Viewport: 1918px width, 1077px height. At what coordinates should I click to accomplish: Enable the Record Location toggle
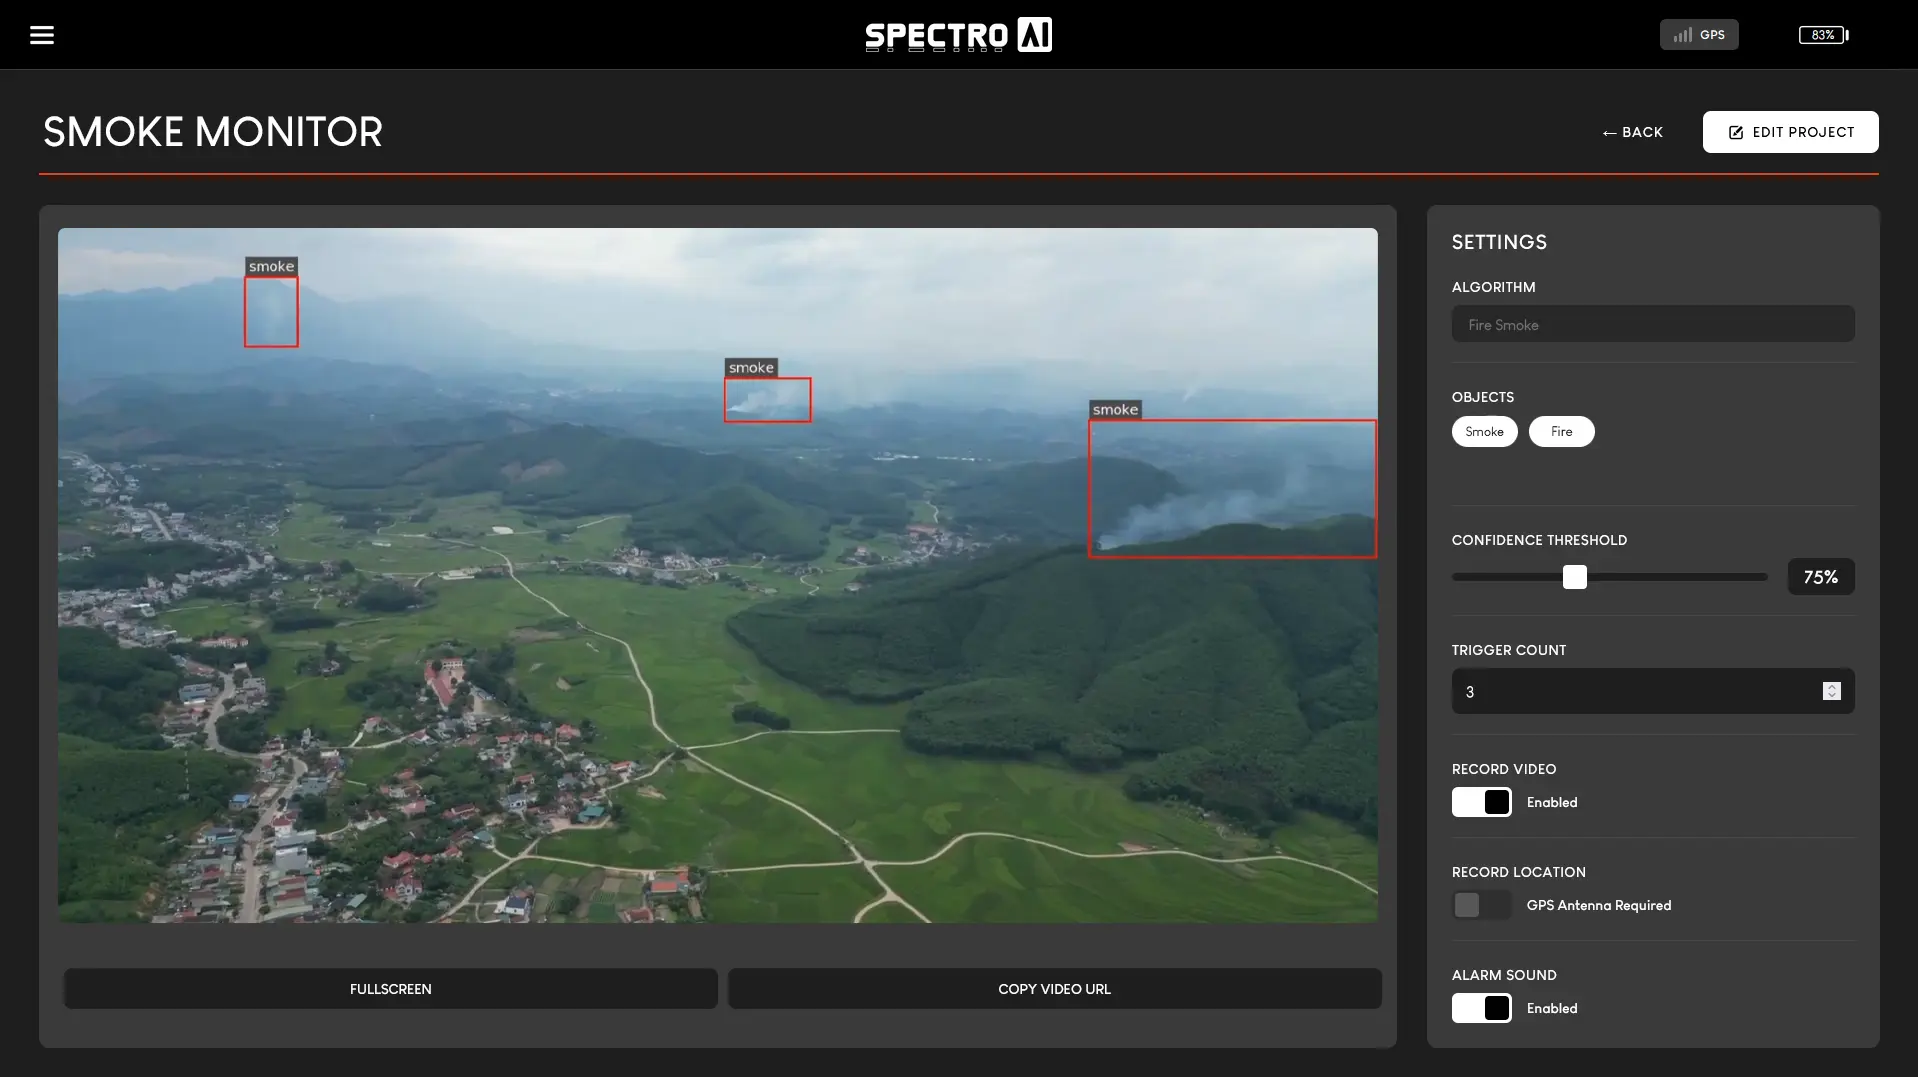point(1481,905)
